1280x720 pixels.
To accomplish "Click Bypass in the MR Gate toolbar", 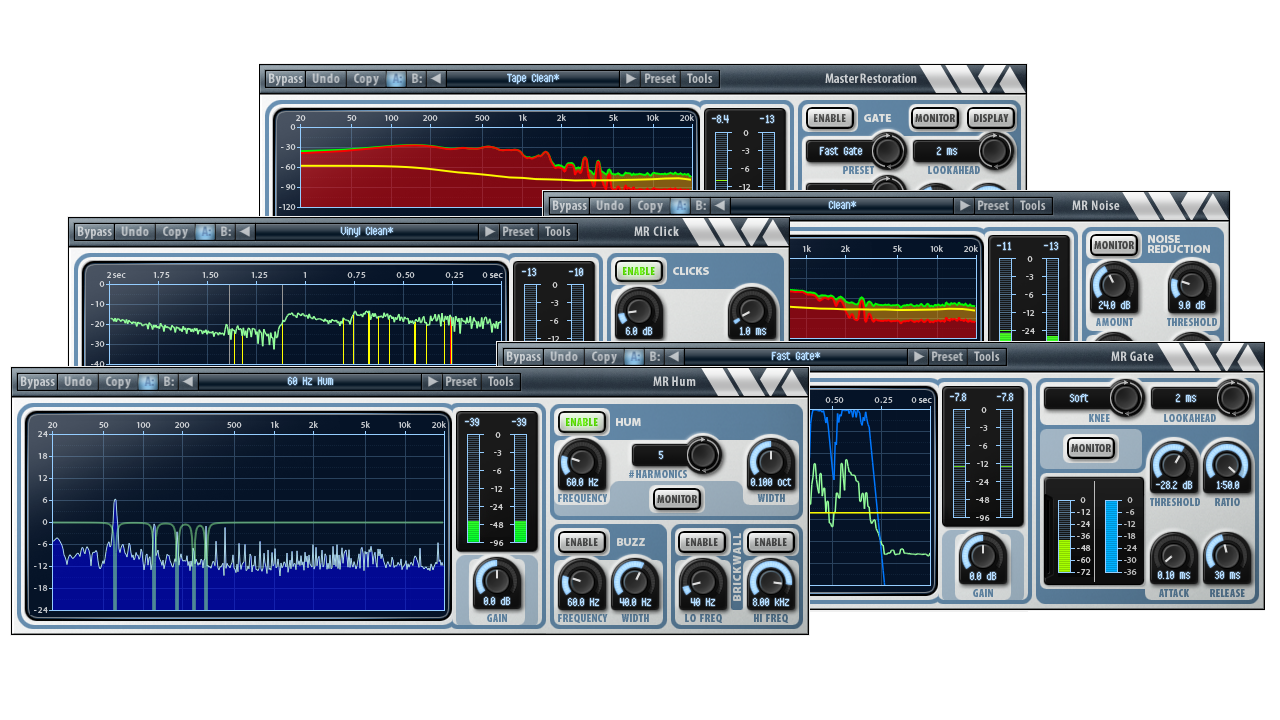I will coord(523,356).
